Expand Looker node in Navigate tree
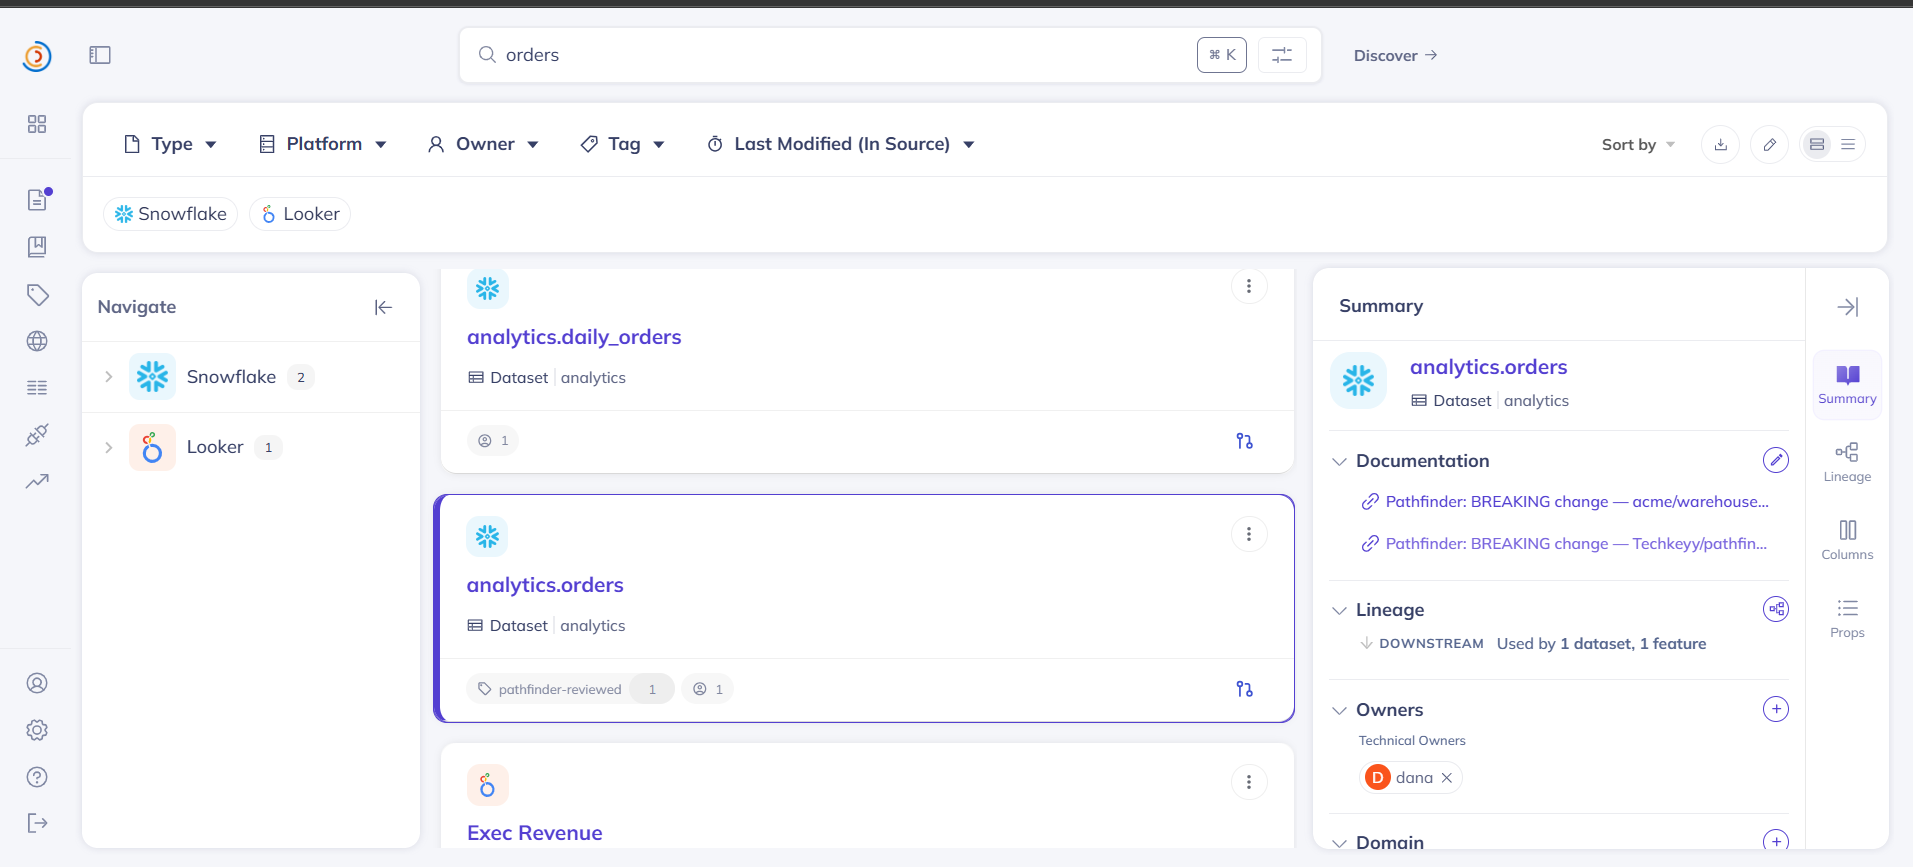The height and width of the screenshot is (867, 1913). click(x=108, y=447)
